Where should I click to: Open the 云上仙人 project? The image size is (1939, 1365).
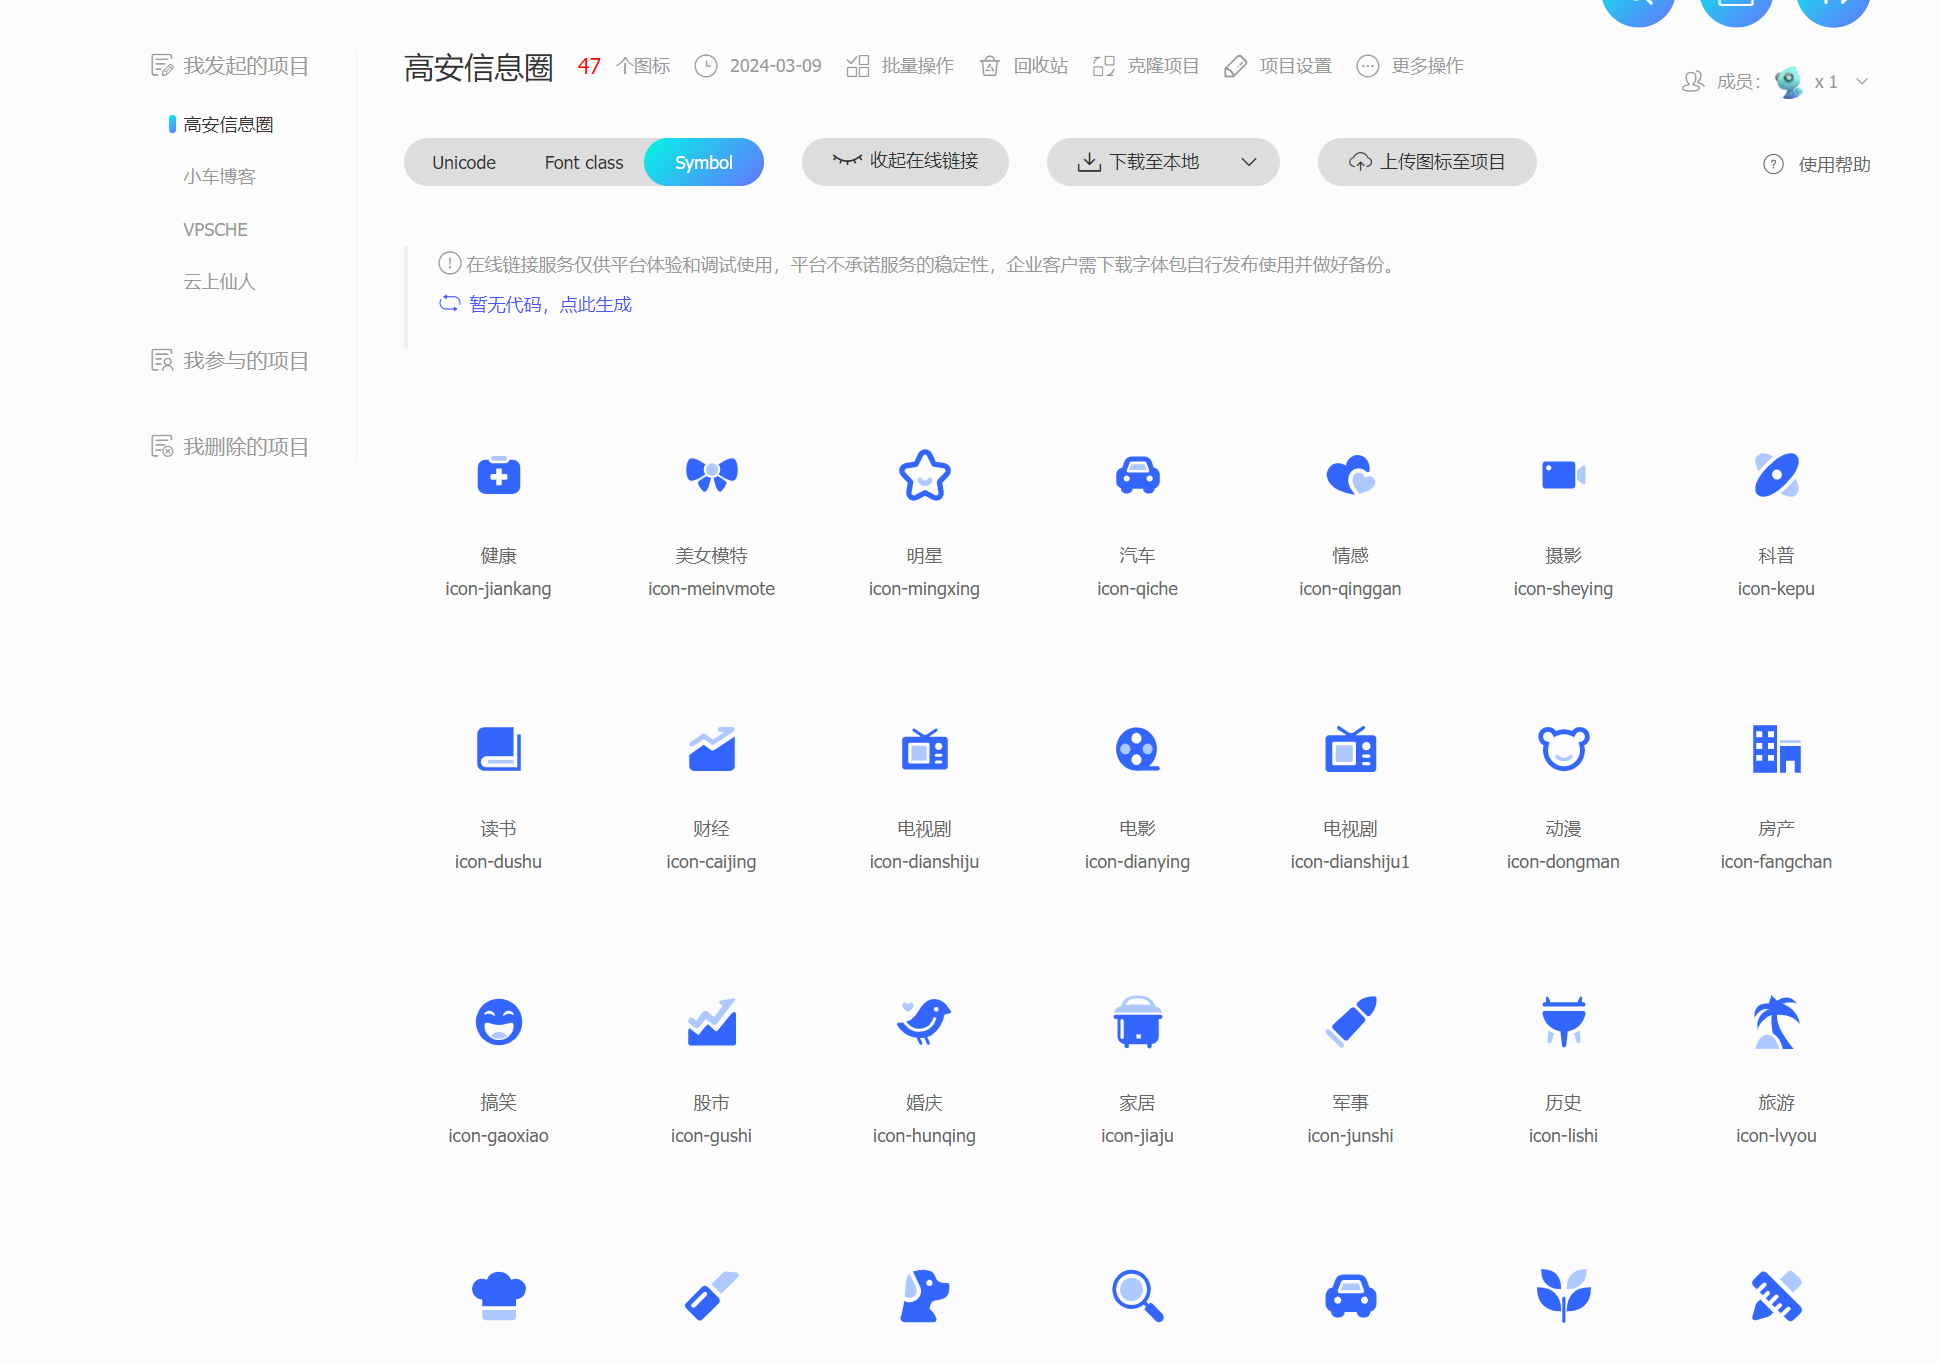pos(219,282)
